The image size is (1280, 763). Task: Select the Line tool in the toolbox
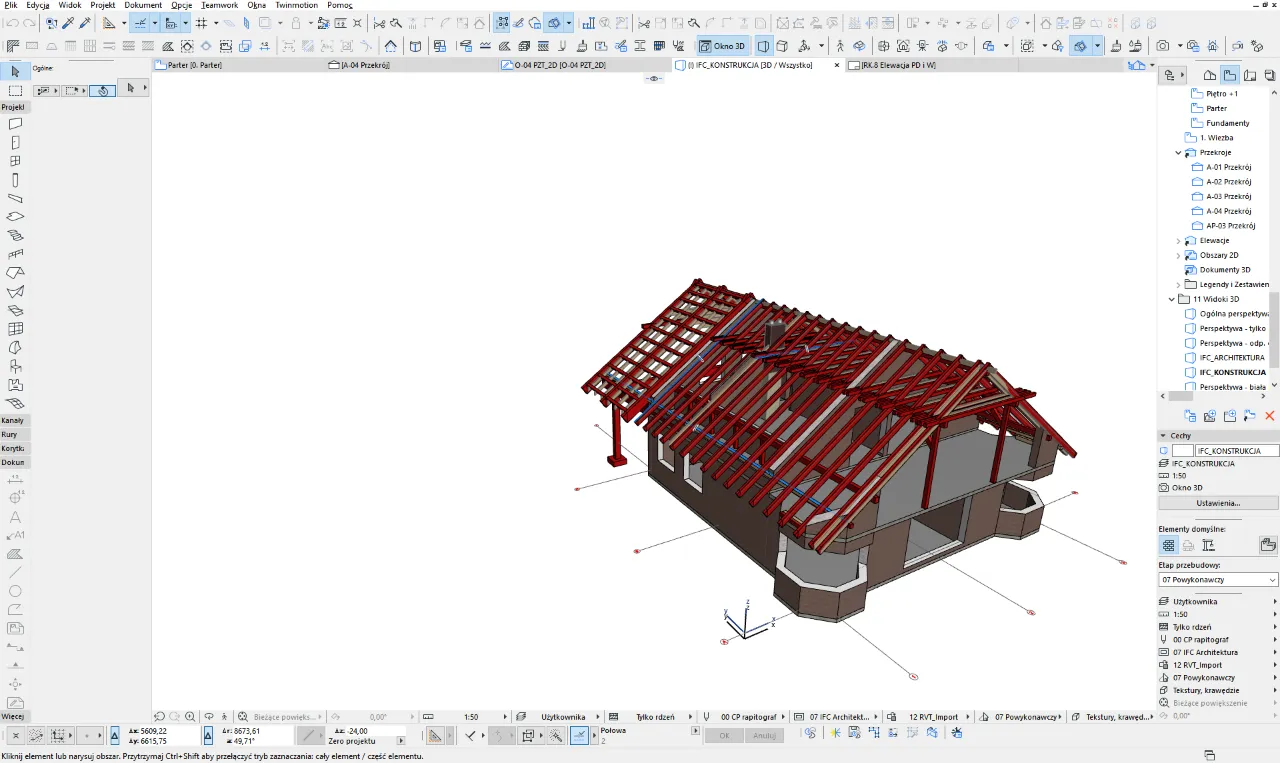(x=15, y=572)
